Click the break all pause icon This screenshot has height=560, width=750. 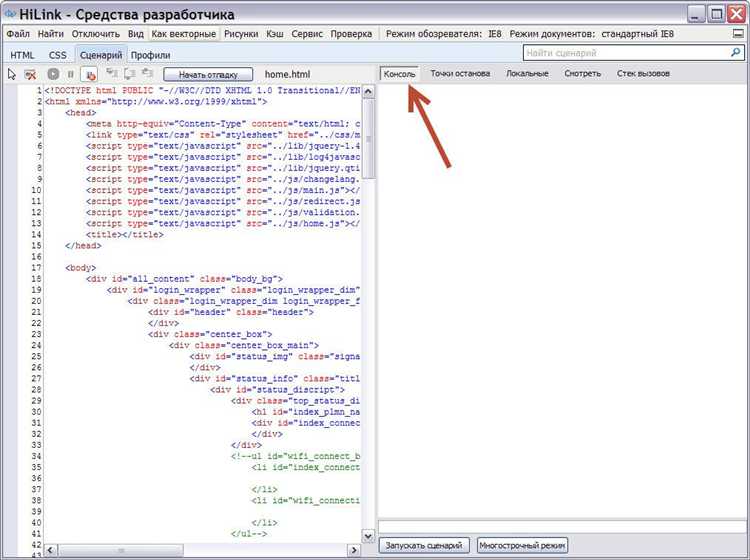71,74
